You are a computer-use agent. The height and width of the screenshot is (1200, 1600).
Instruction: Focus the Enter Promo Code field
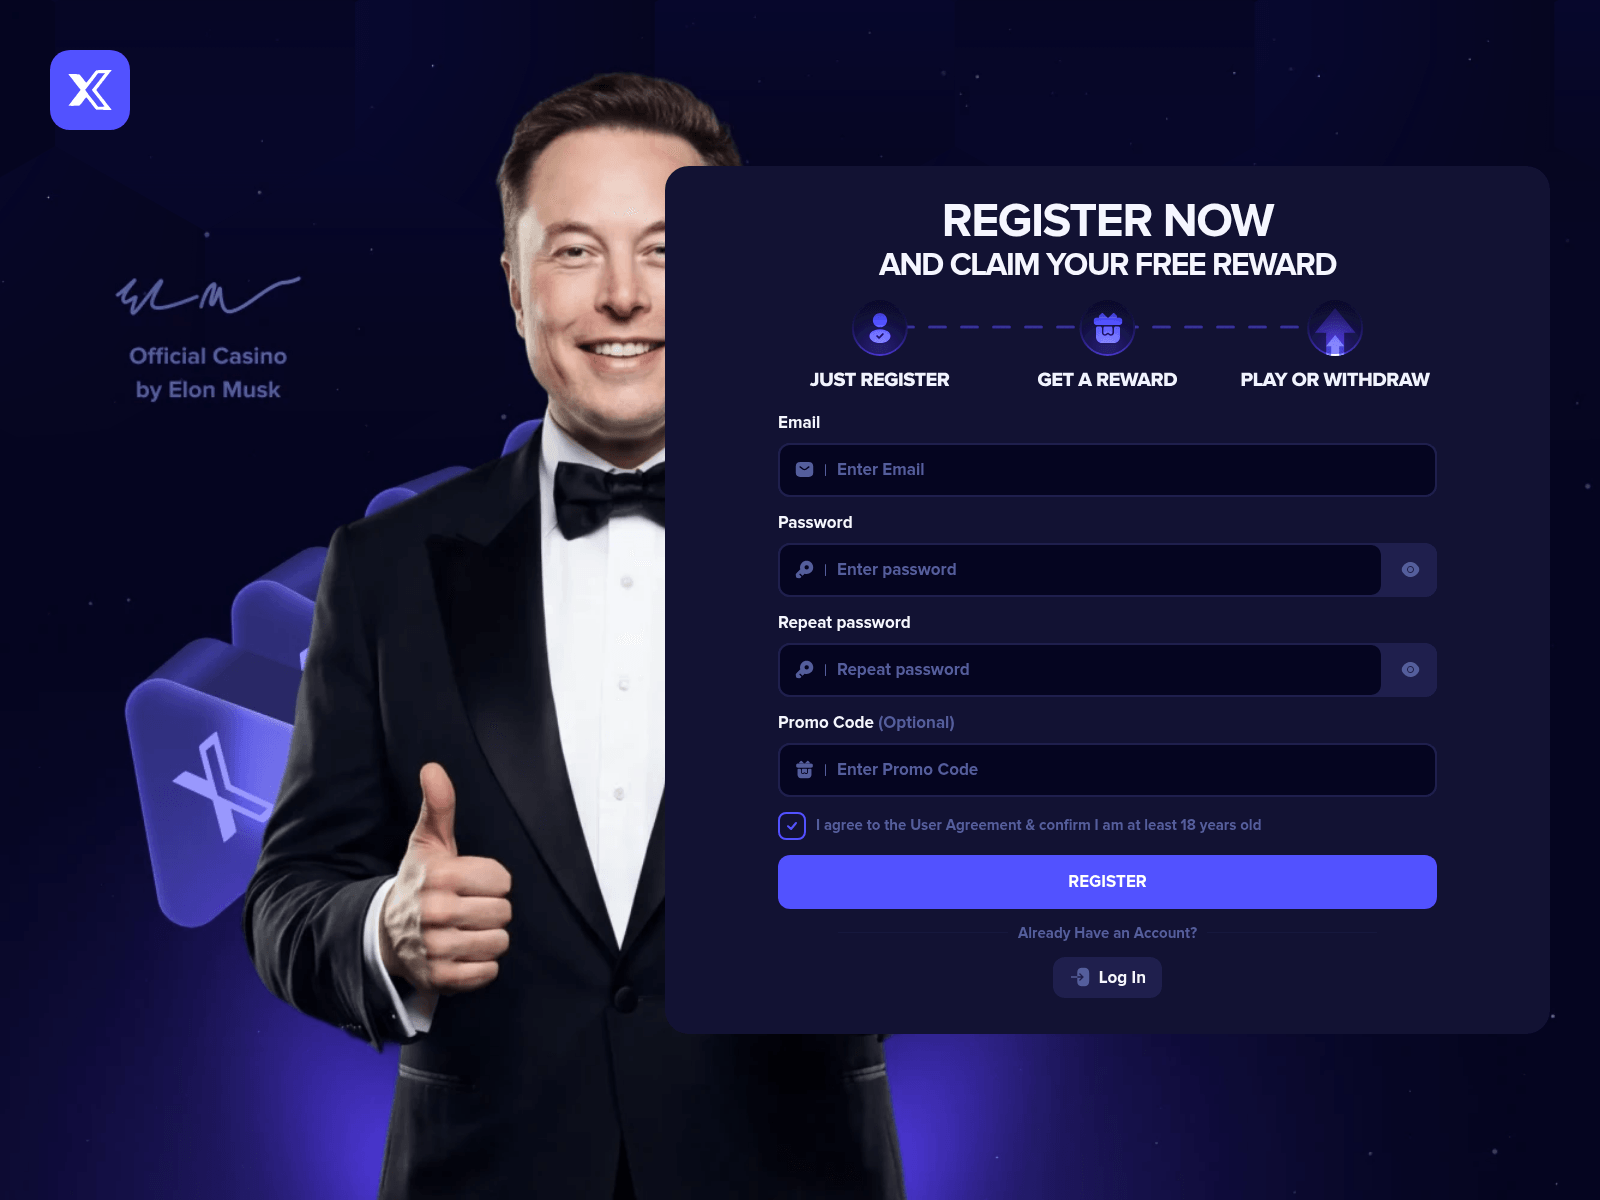[x=1107, y=770]
